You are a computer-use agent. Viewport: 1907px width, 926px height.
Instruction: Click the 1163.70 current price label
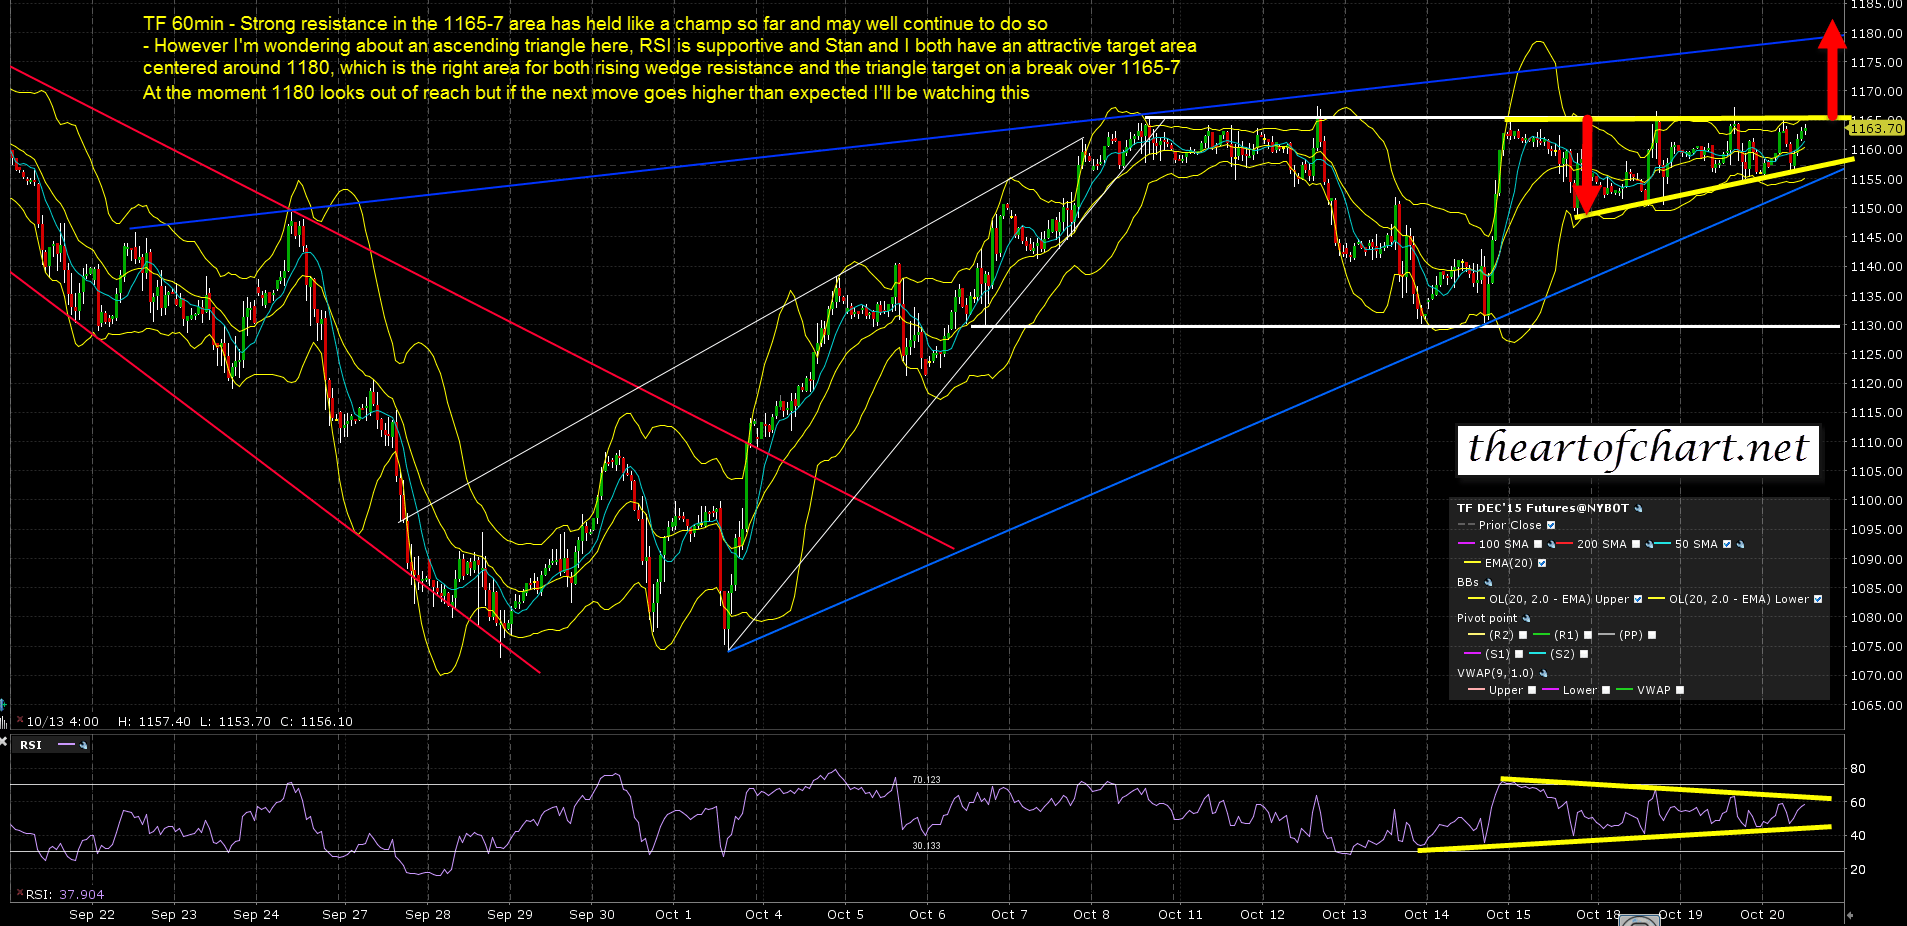coord(1875,128)
